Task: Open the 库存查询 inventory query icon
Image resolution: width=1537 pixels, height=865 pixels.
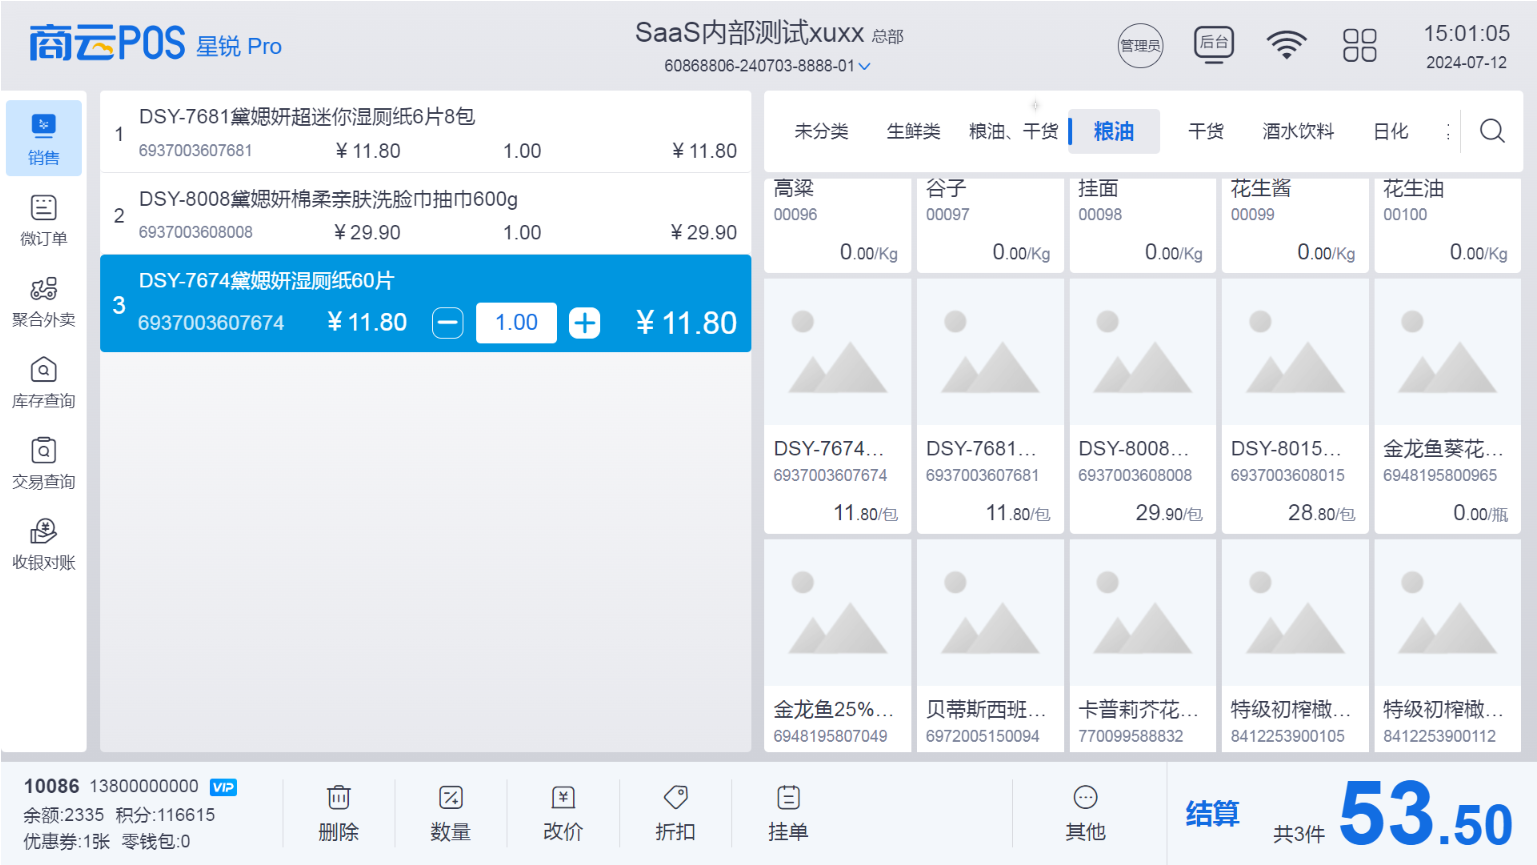Action: [x=43, y=382]
